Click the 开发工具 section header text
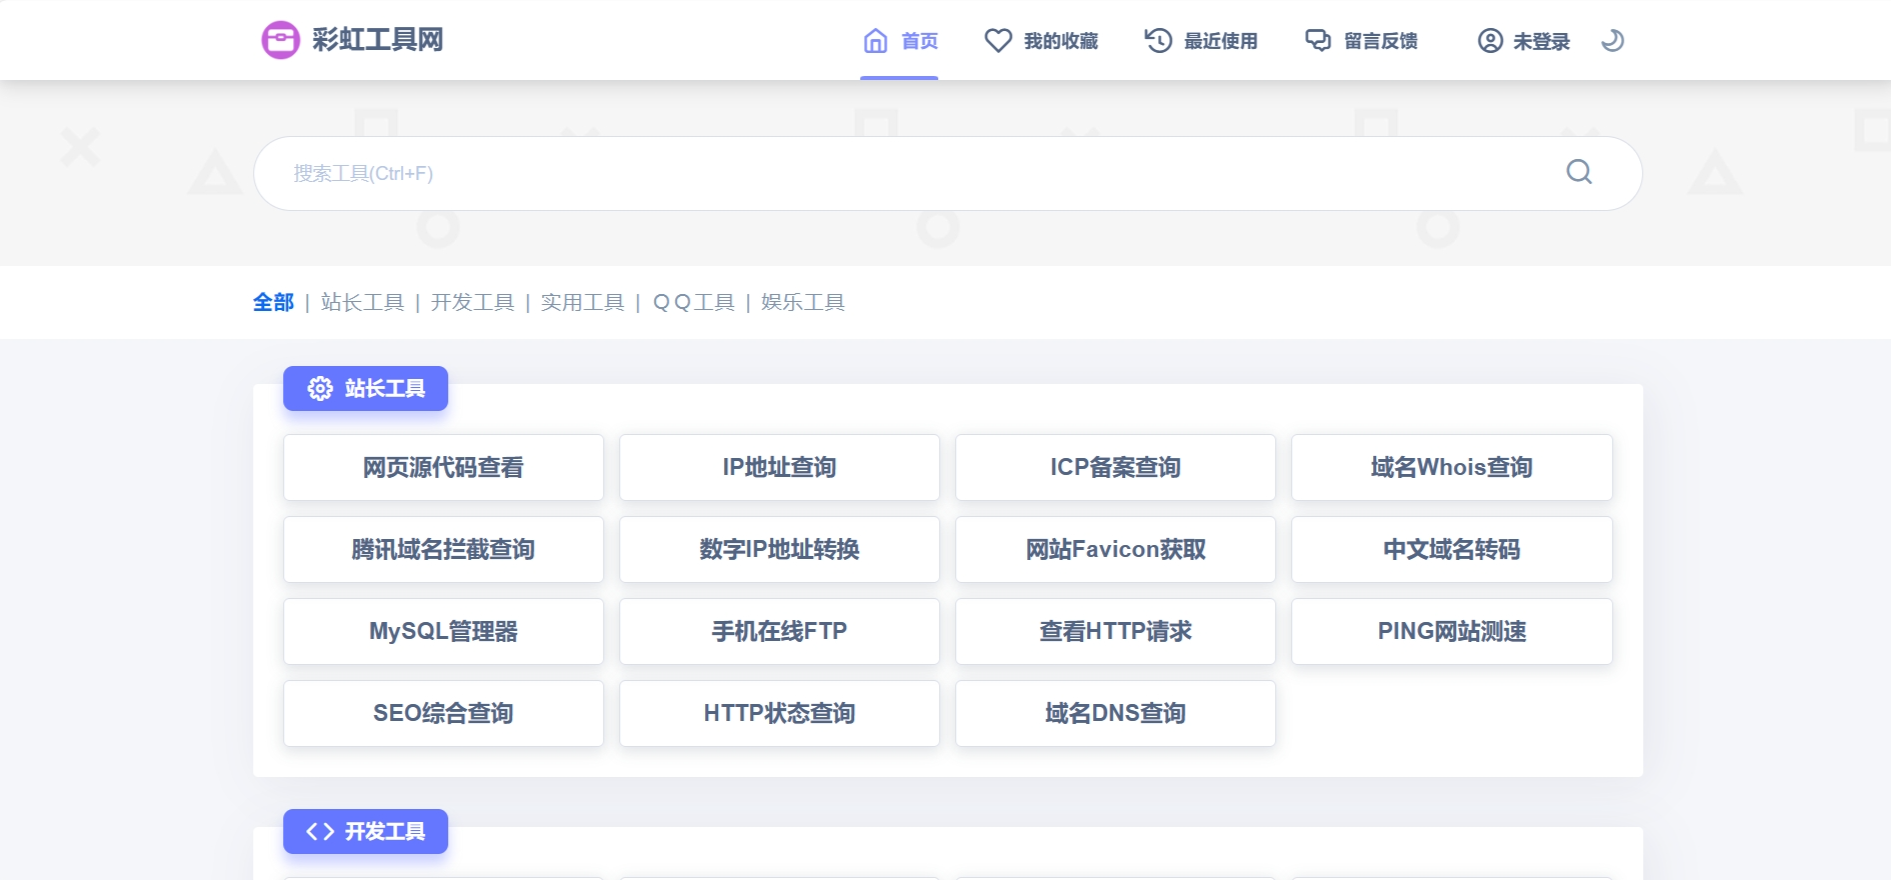 tap(385, 831)
